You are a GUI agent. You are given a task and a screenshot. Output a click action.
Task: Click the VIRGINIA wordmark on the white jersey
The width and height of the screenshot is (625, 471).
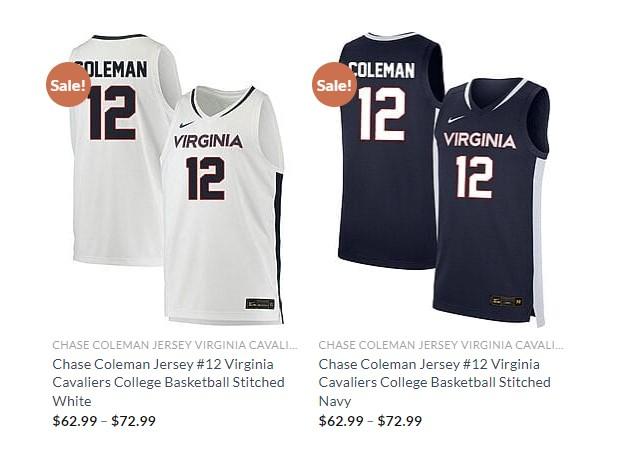coord(208,141)
